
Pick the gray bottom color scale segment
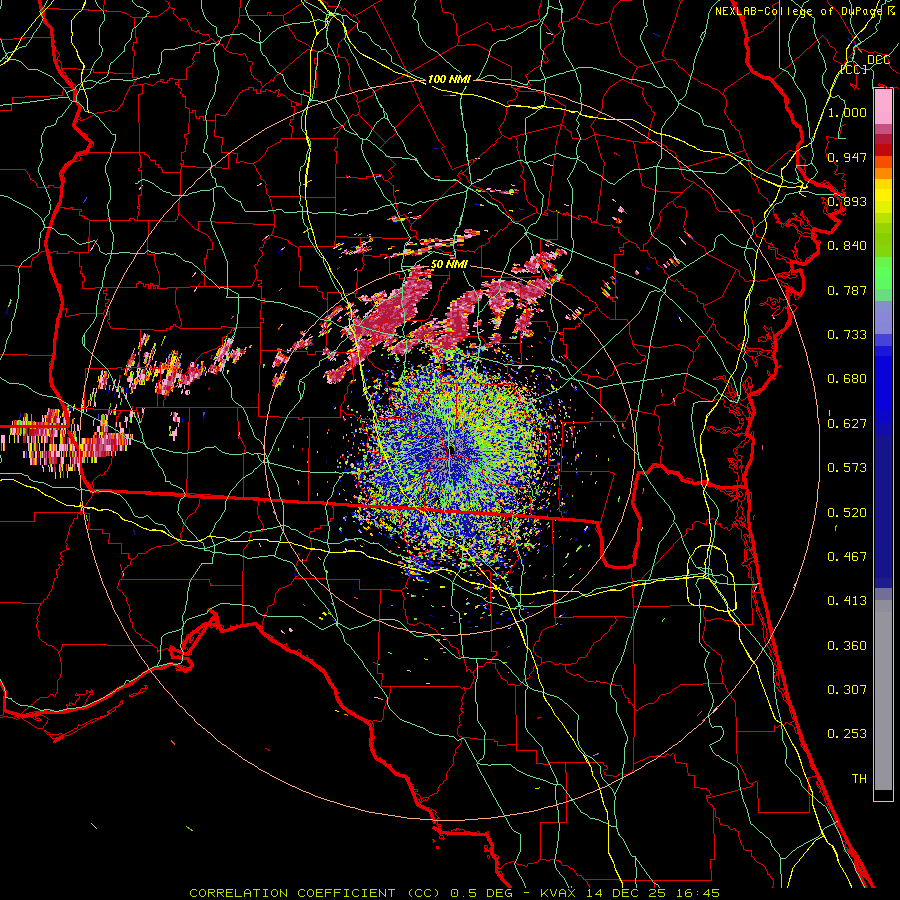click(883, 695)
